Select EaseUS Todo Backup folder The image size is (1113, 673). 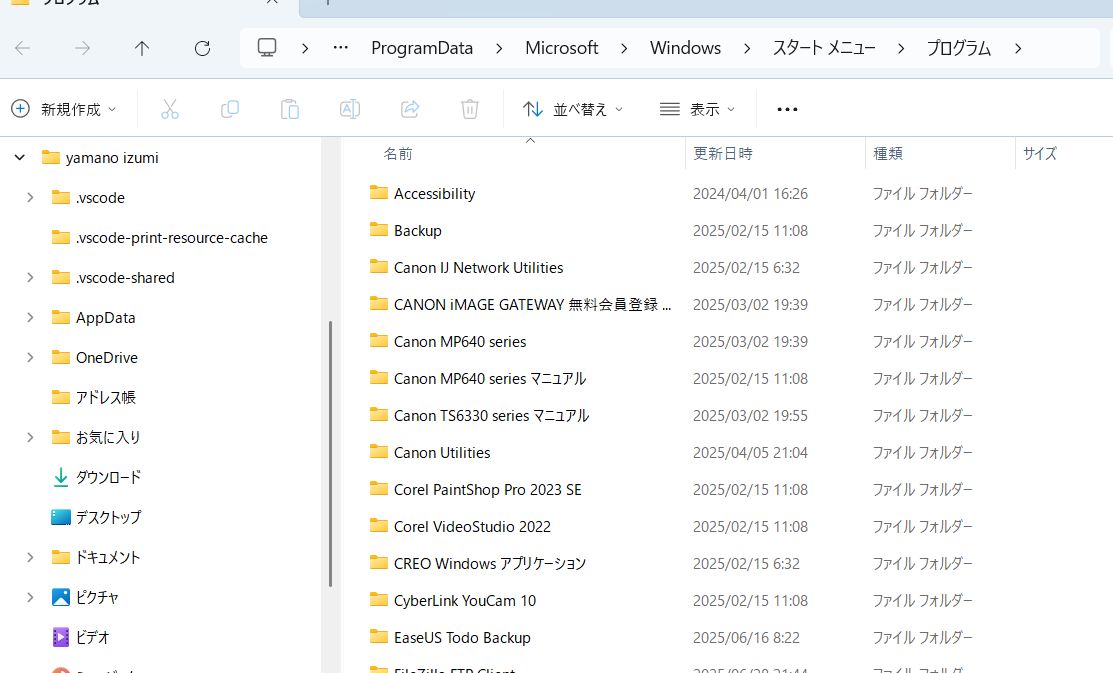click(462, 638)
